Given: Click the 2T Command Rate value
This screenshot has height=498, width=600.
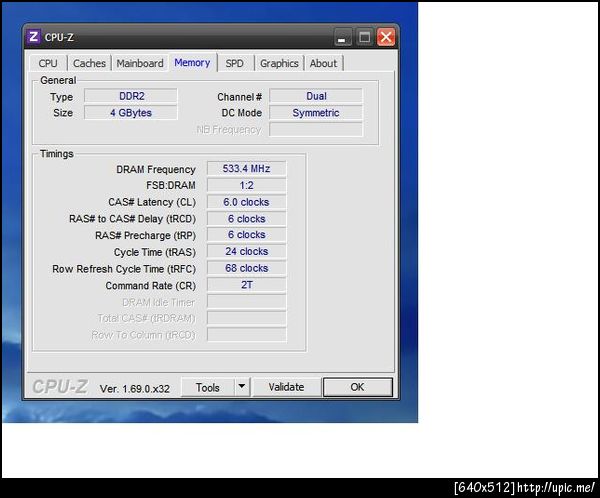Looking at the screenshot, I should (246, 285).
